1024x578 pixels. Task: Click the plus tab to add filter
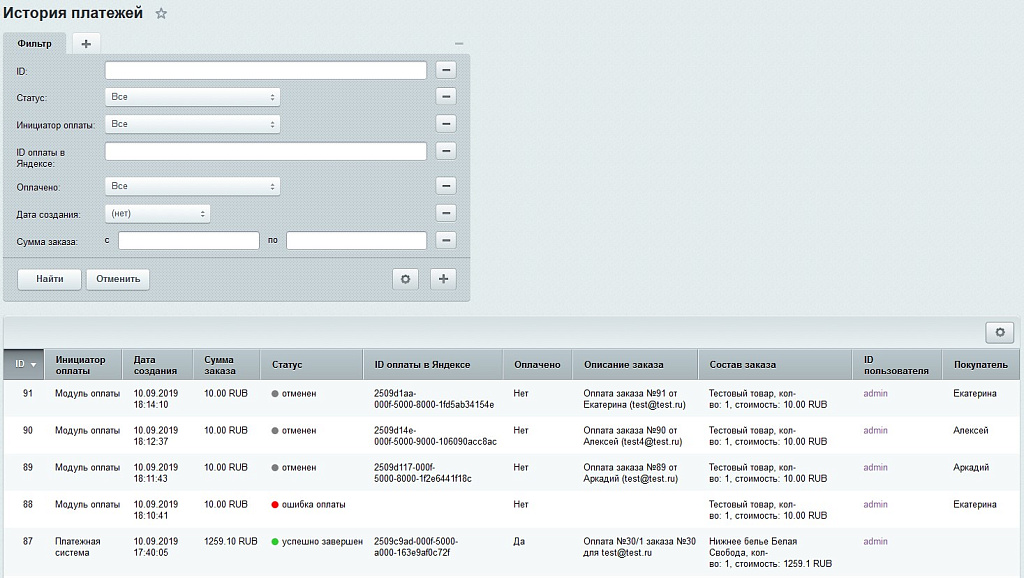pos(86,44)
